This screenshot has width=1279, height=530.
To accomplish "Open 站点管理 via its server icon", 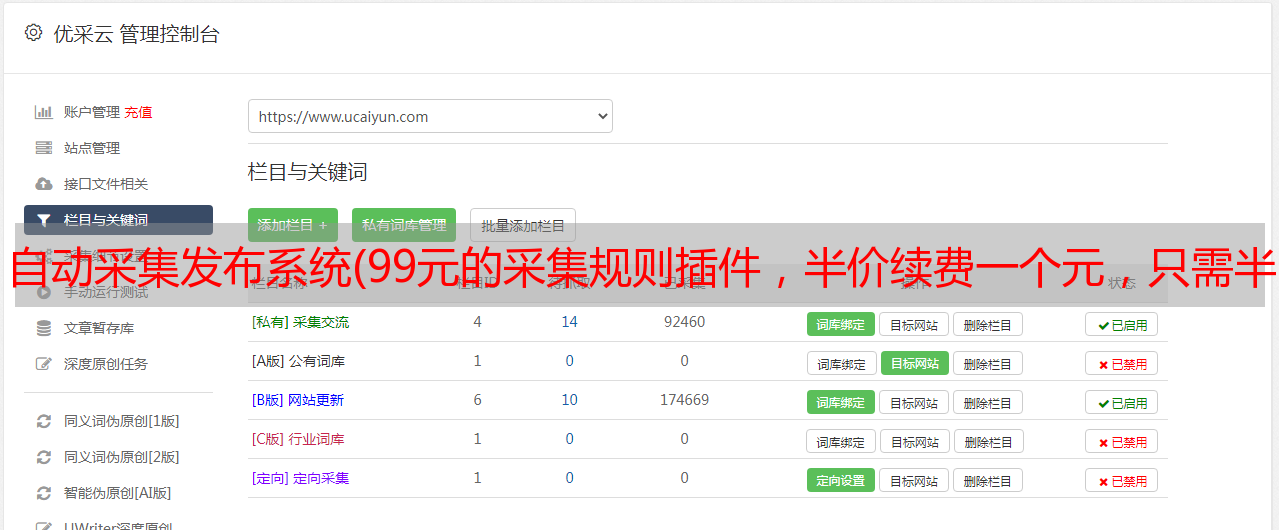I will pyautogui.click(x=44, y=148).
